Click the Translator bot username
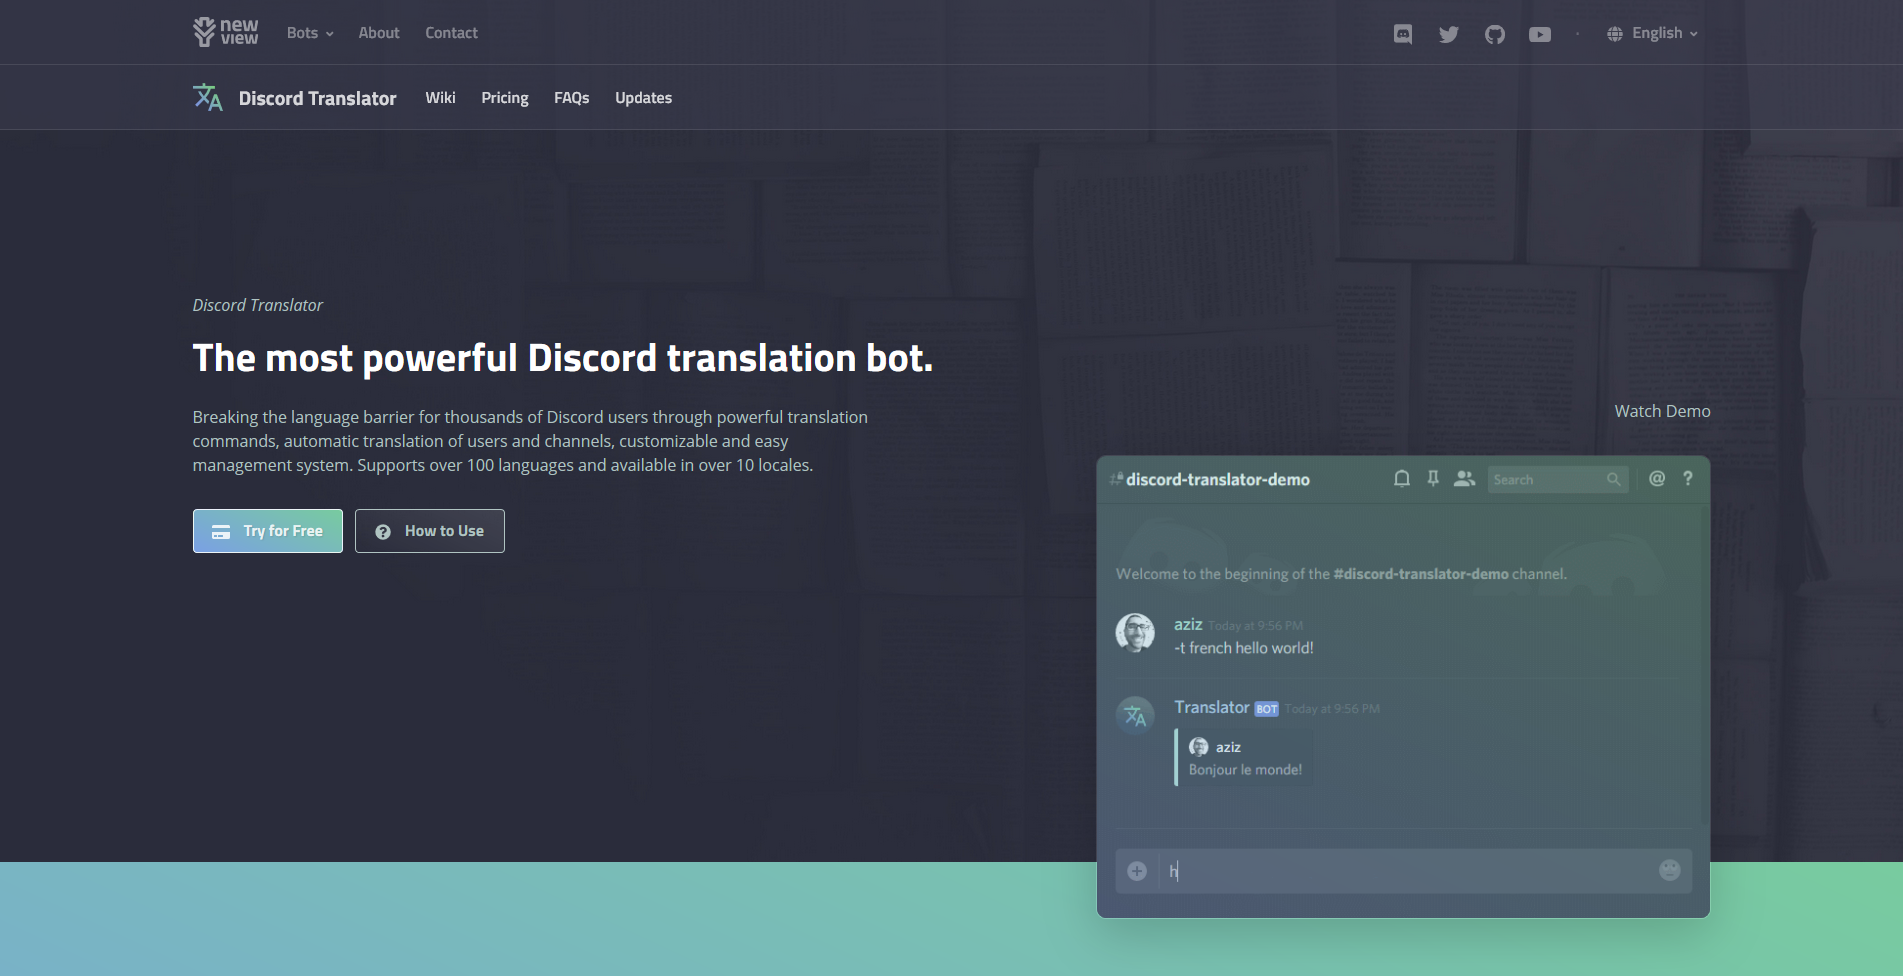This screenshot has width=1903, height=976. (1212, 707)
